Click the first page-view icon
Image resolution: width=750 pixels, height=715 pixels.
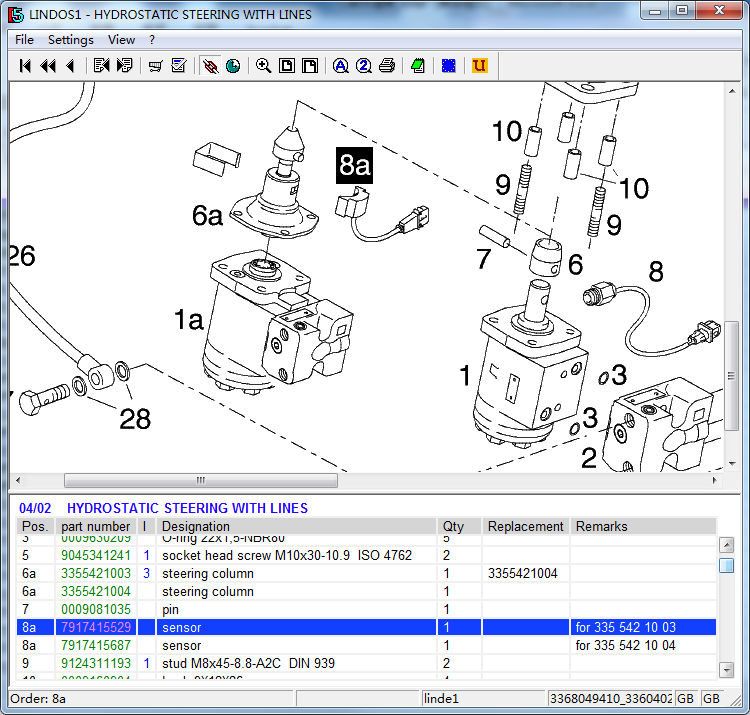pyautogui.click(x=287, y=66)
